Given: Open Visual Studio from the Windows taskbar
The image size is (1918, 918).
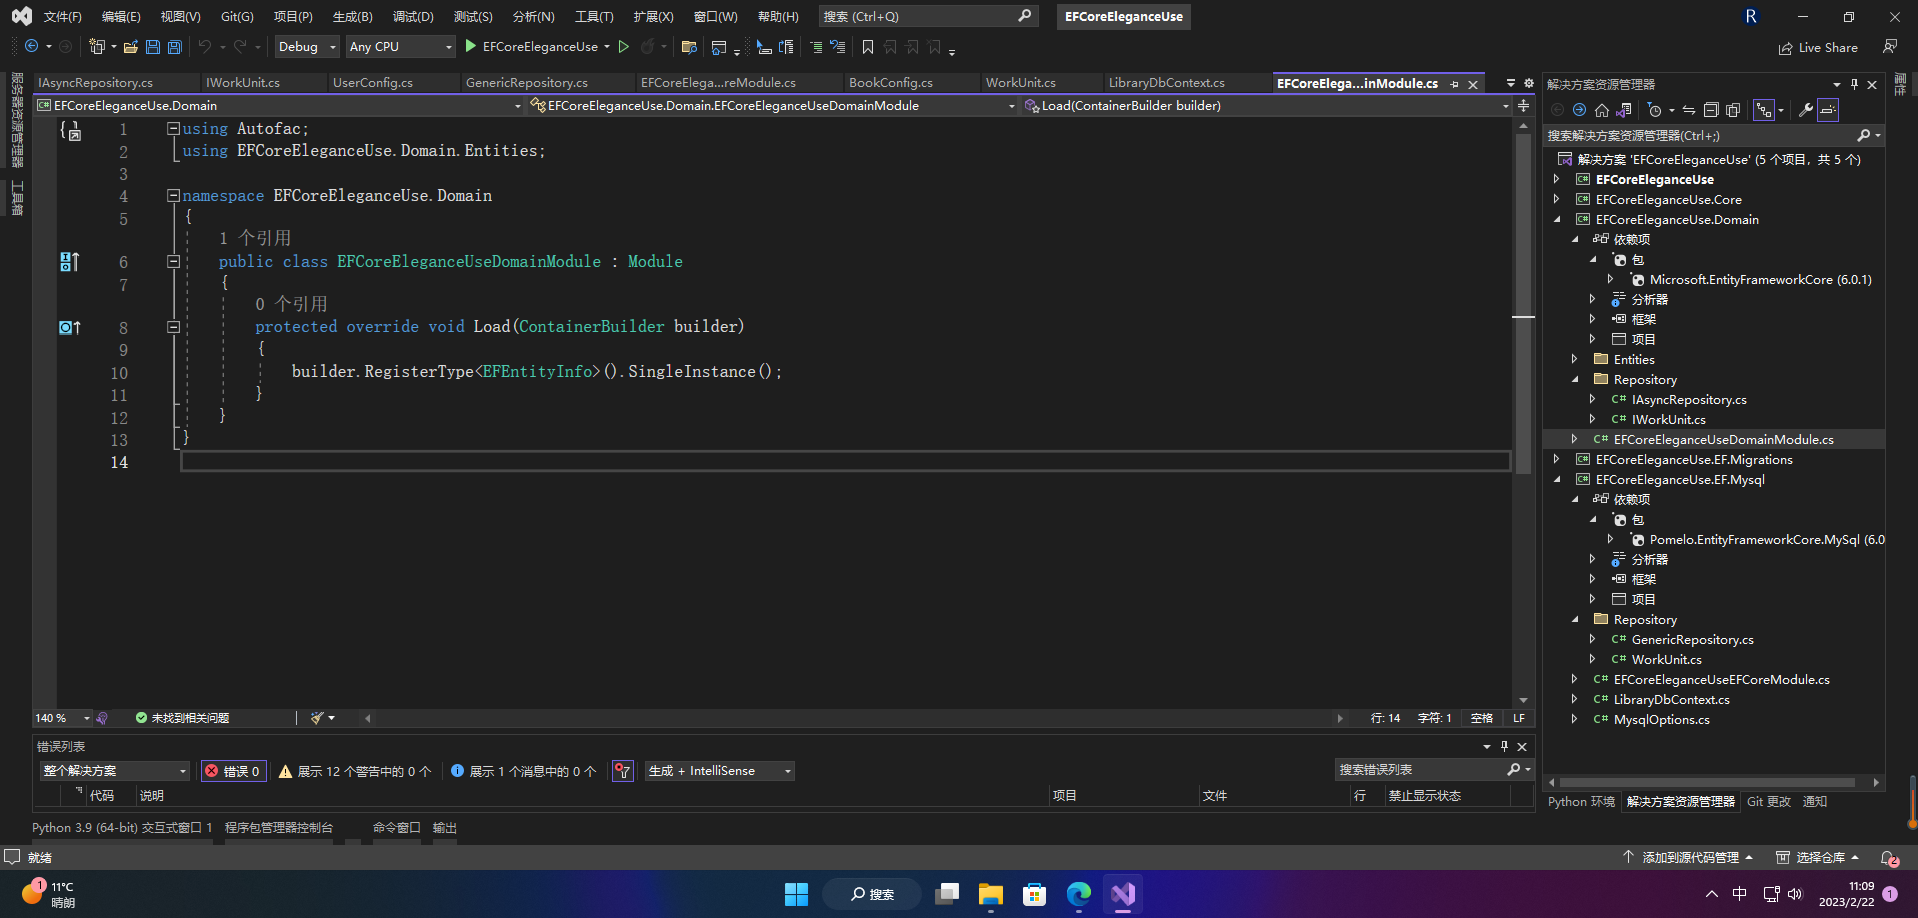Looking at the screenshot, I should (1122, 894).
